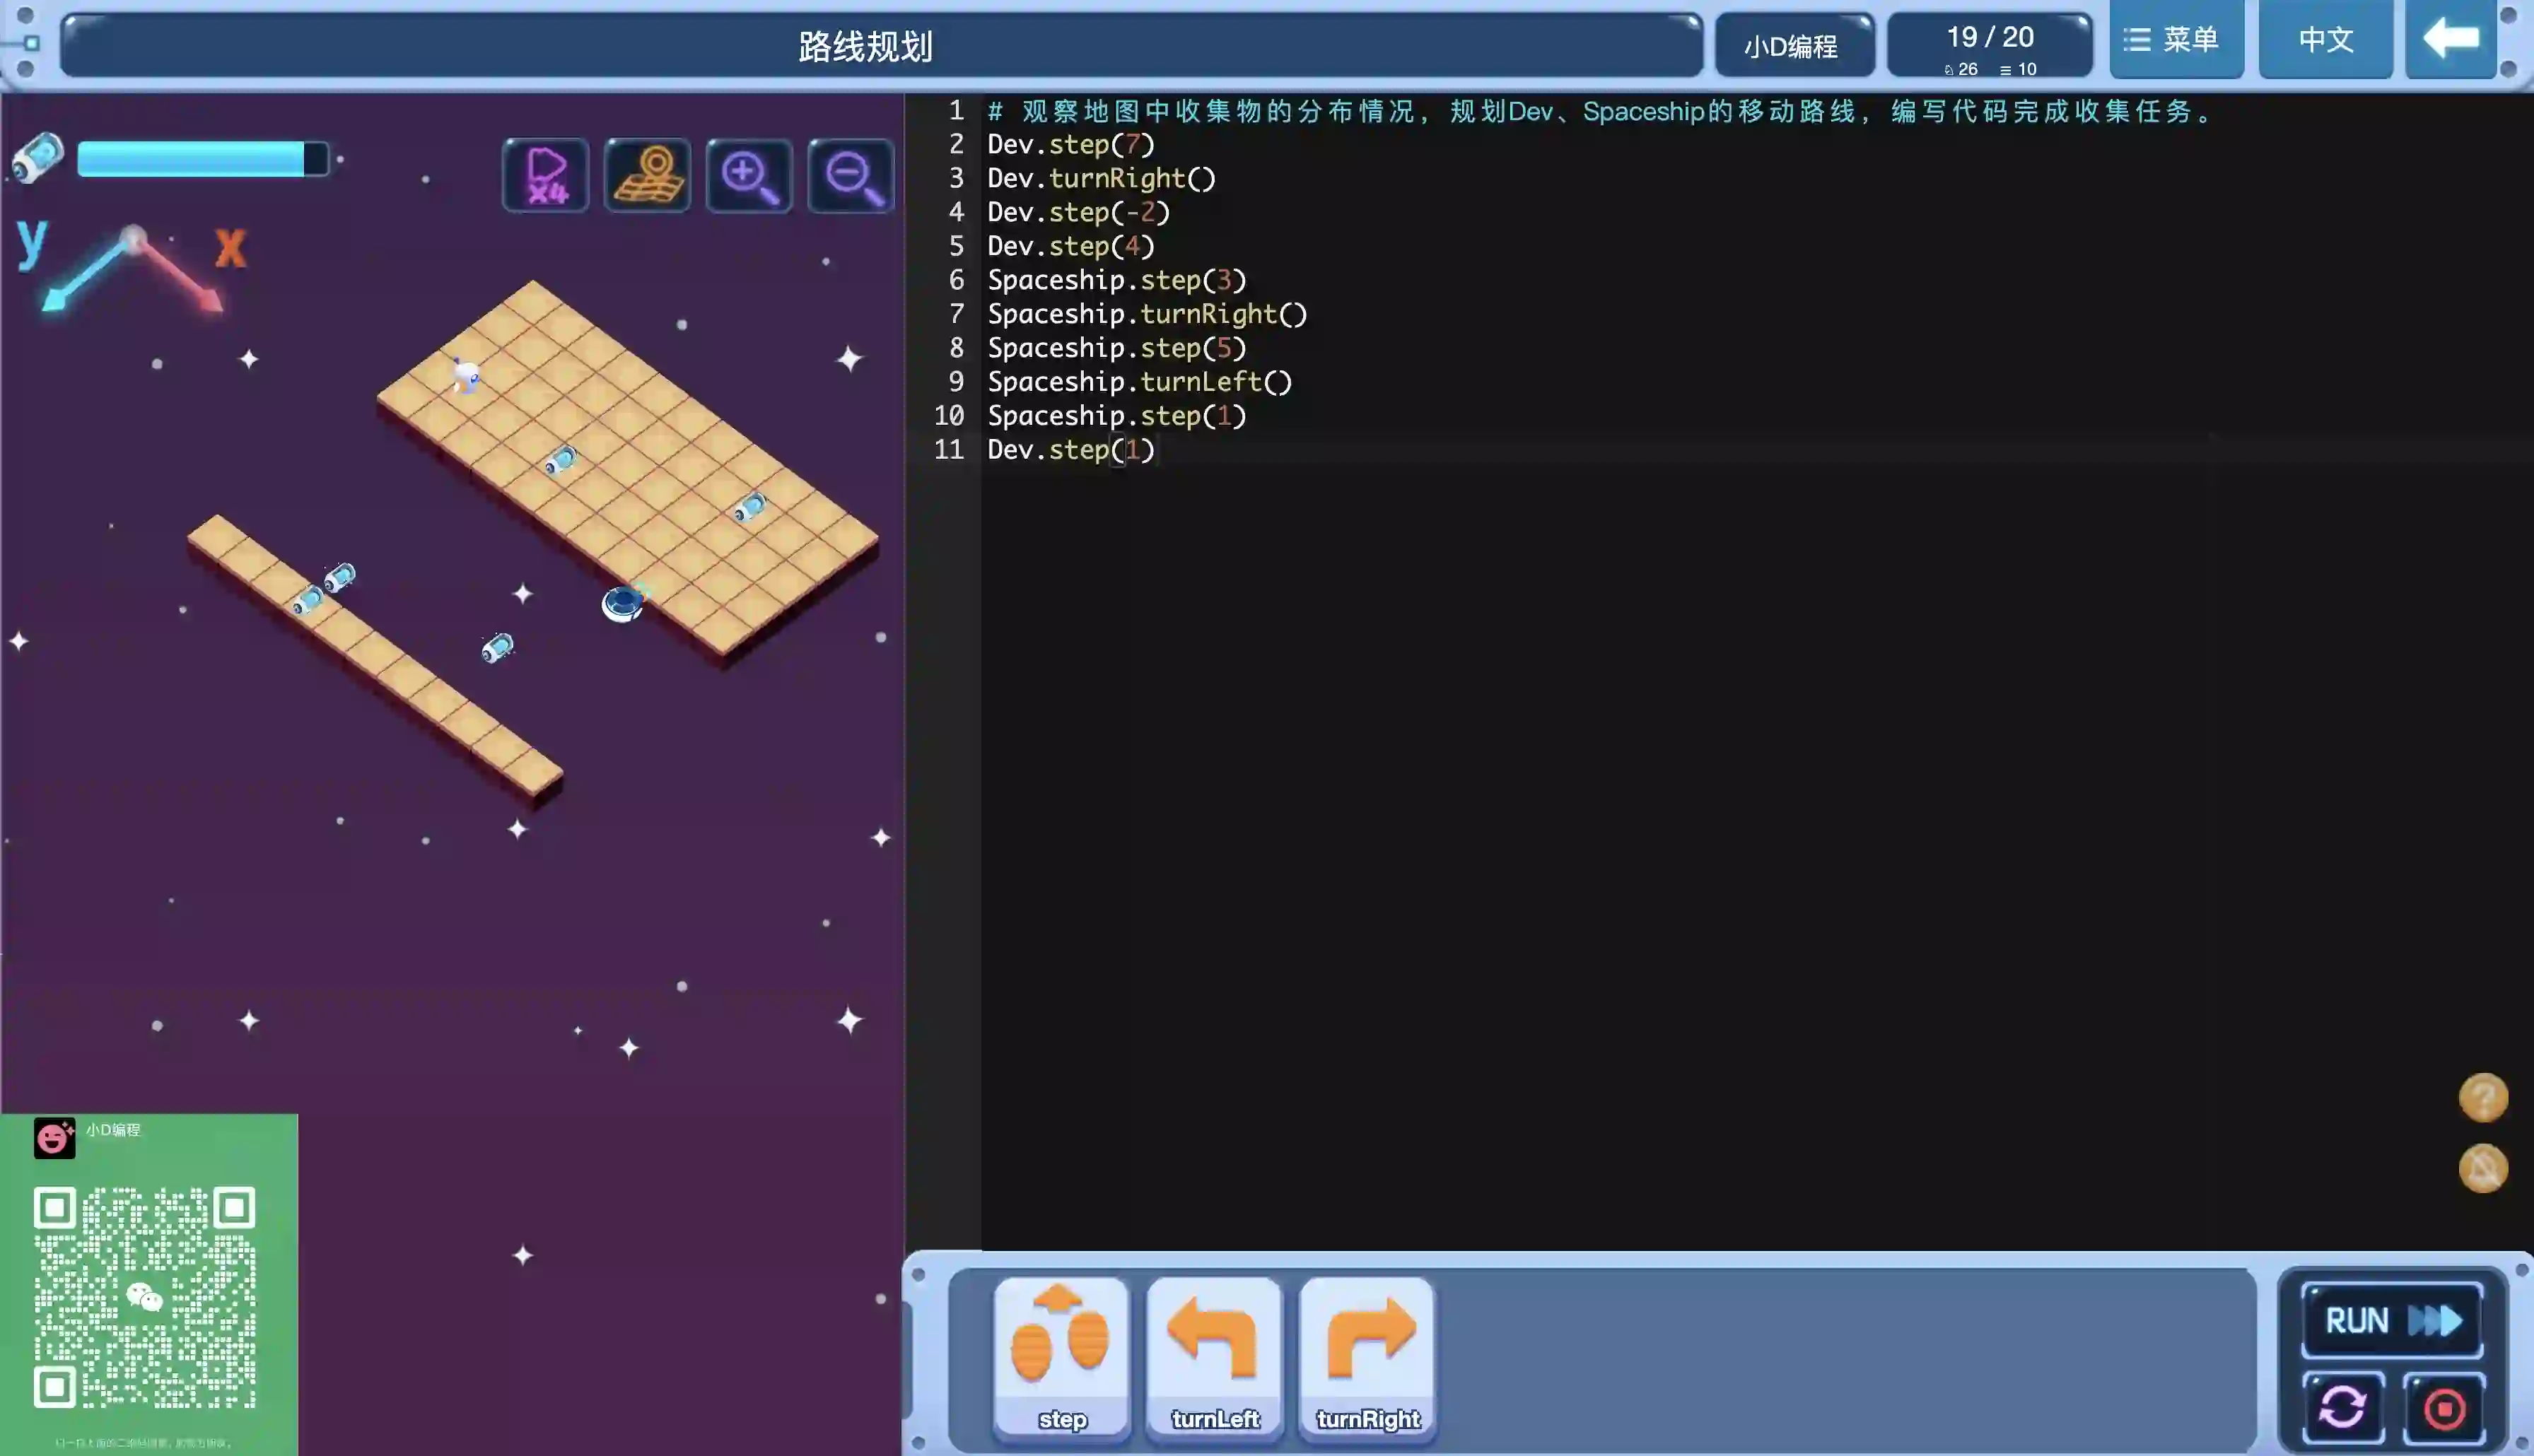Toggle the notification bell mute icon
Image resolution: width=2534 pixels, height=1456 pixels.
point(2482,1168)
